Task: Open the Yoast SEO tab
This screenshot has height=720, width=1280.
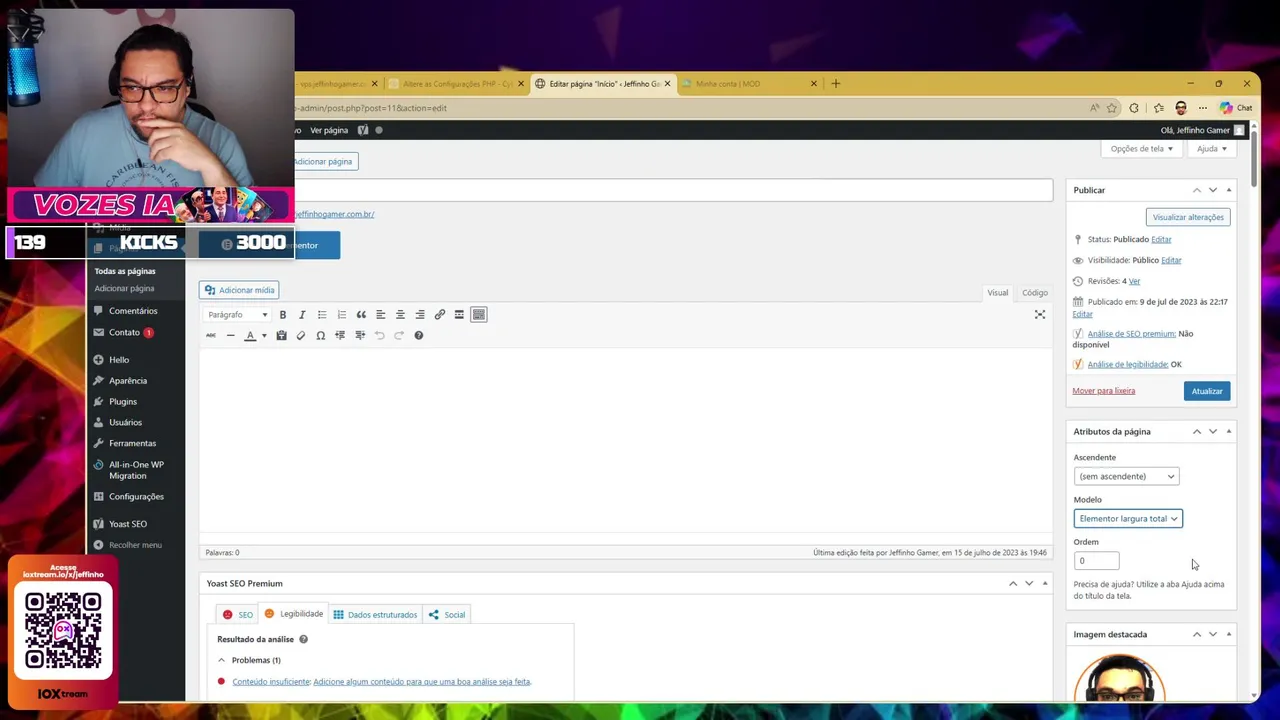Action: pyautogui.click(x=238, y=614)
